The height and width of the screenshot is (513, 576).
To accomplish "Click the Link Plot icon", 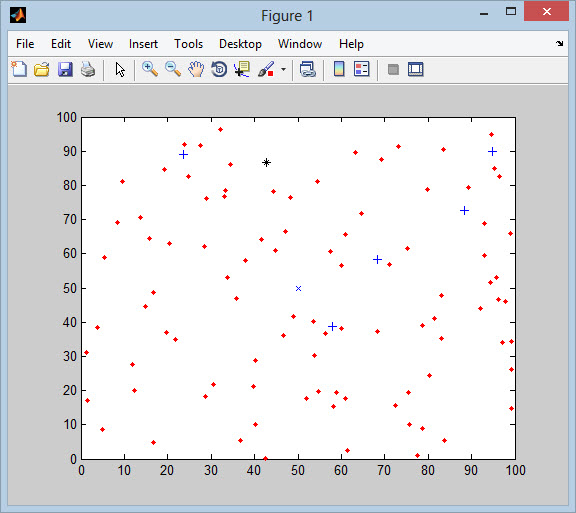I will (x=307, y=69).
